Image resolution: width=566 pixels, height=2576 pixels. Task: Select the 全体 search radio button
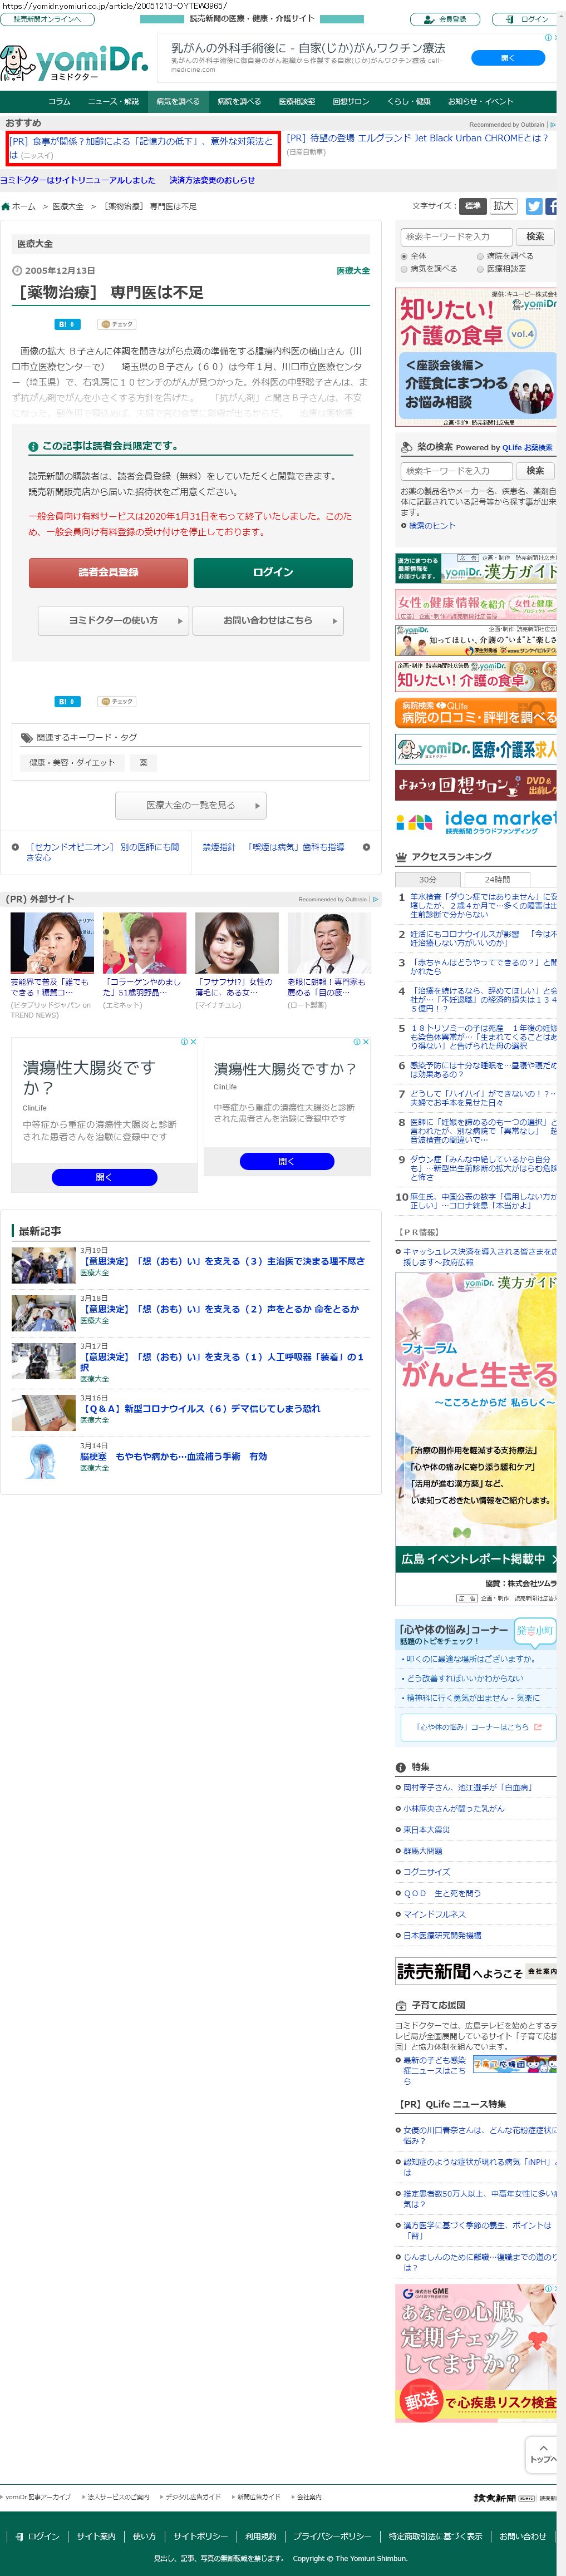coord(405,256)
